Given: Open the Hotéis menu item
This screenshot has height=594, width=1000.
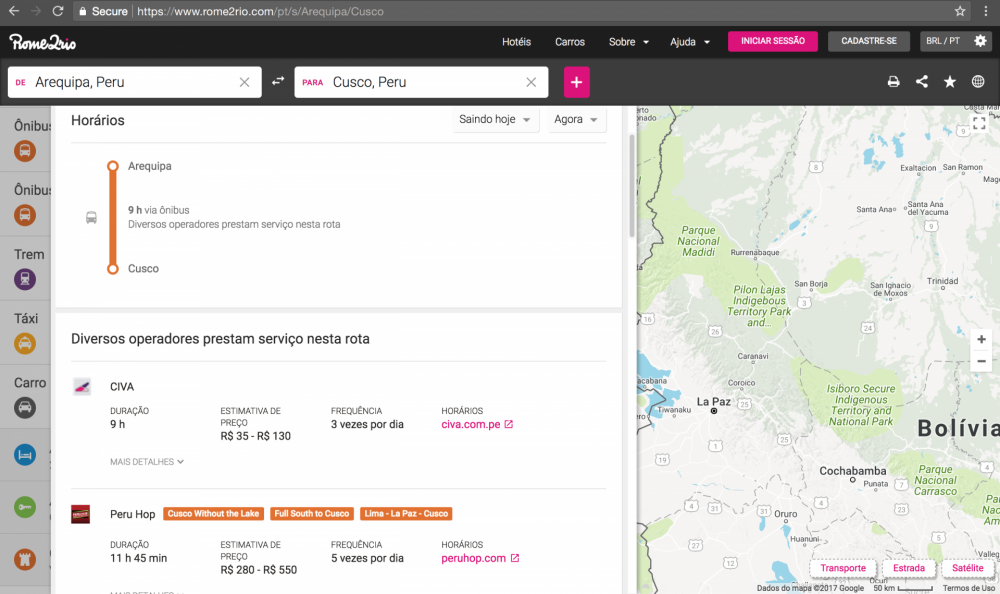Looking at the screenshot, I should click(516, 42).
